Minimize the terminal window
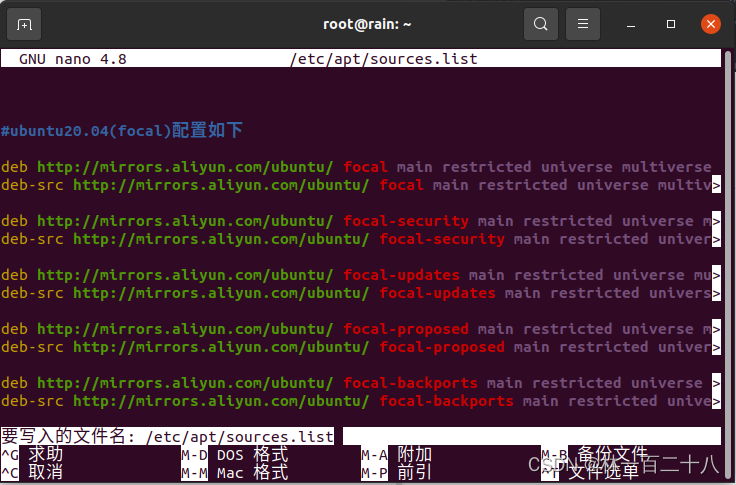The height and width of the screenshot is (485, 736). click(x=631, y=24)
